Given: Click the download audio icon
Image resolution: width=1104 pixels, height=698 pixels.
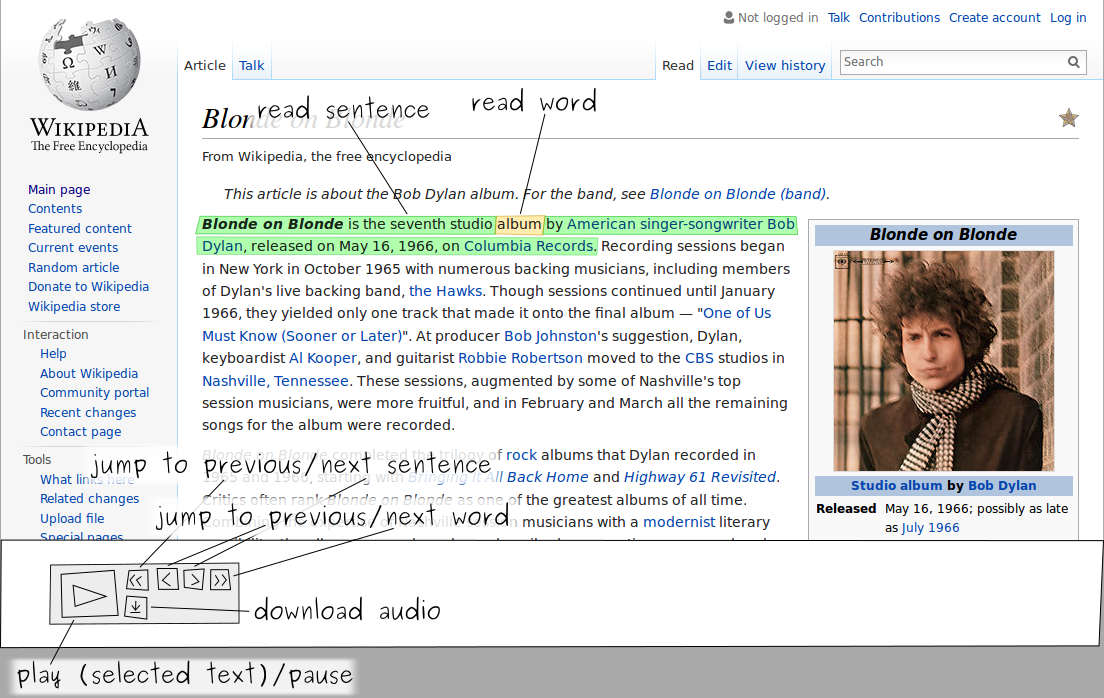Looking at the screenshot, I should pyautogui.click(x=136, y=607).
